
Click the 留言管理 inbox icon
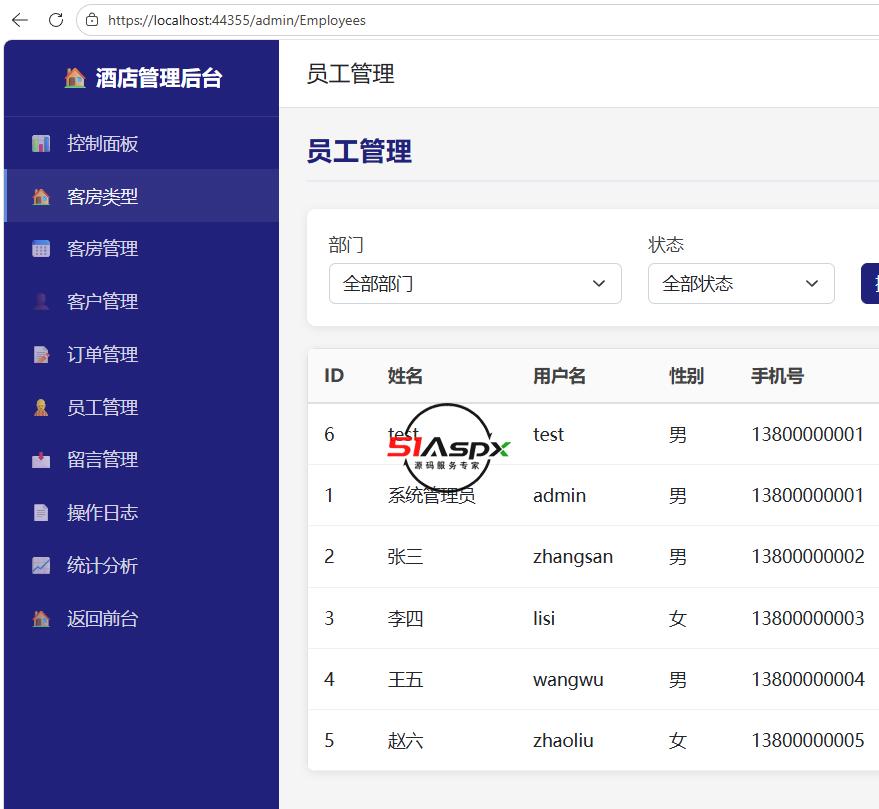tap(41, 460)
